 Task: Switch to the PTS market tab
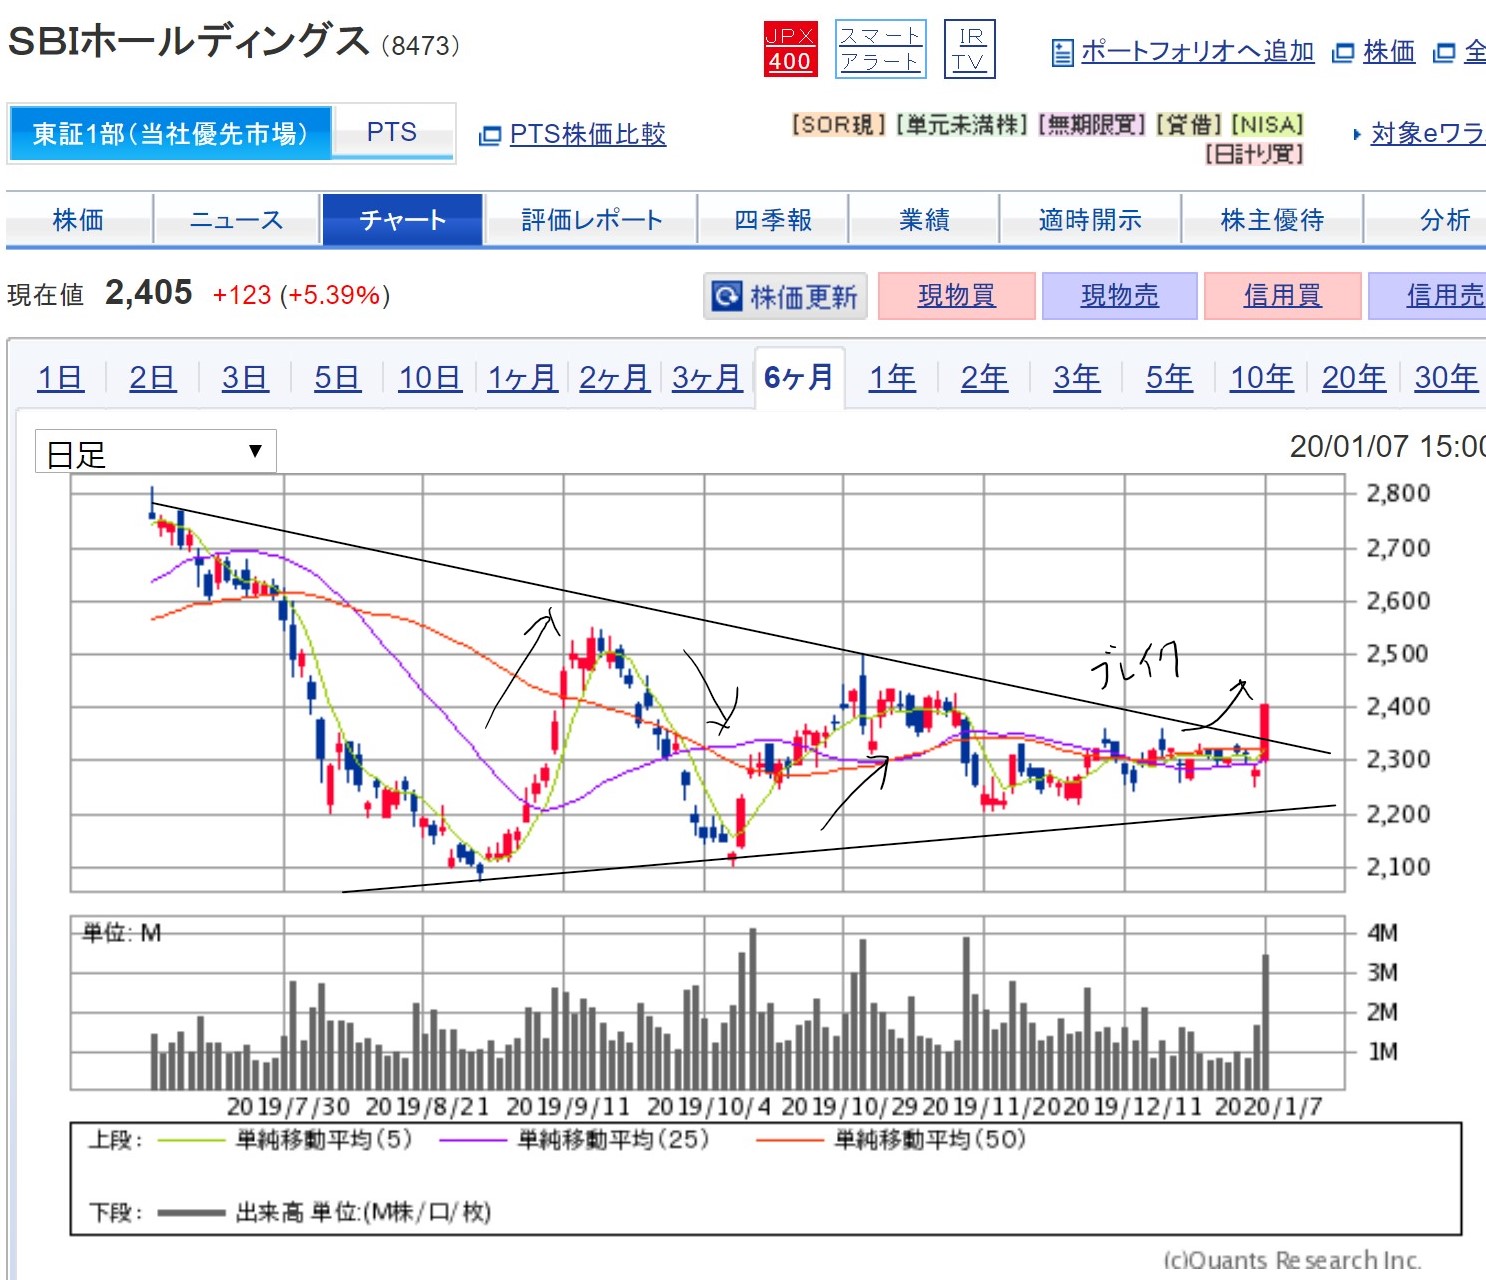[392, 133]
